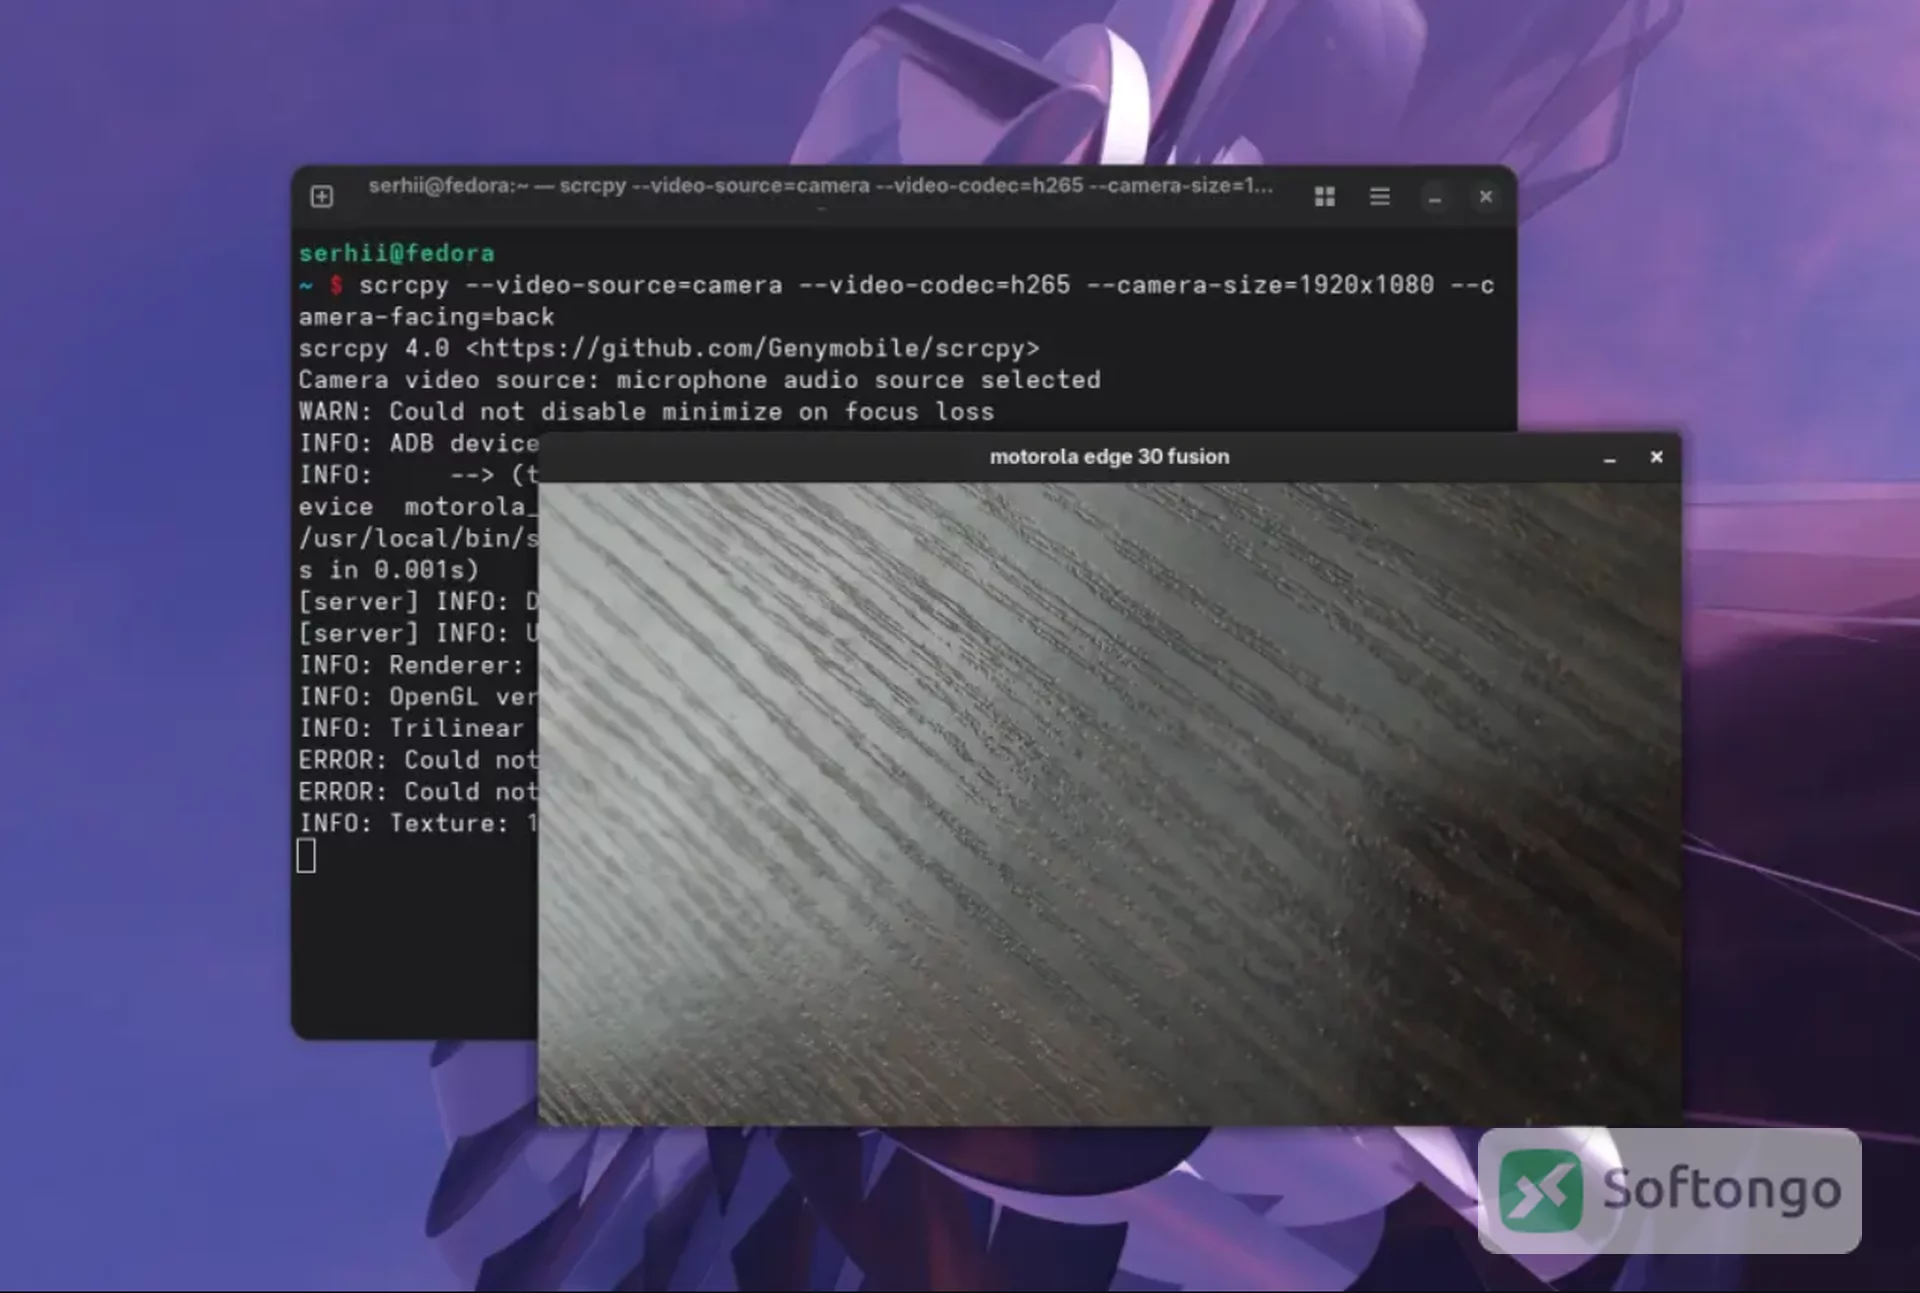Click the INFO: ADB device line
The height and width of the screenshot is (1293, 1920).
tap(418, 444)
